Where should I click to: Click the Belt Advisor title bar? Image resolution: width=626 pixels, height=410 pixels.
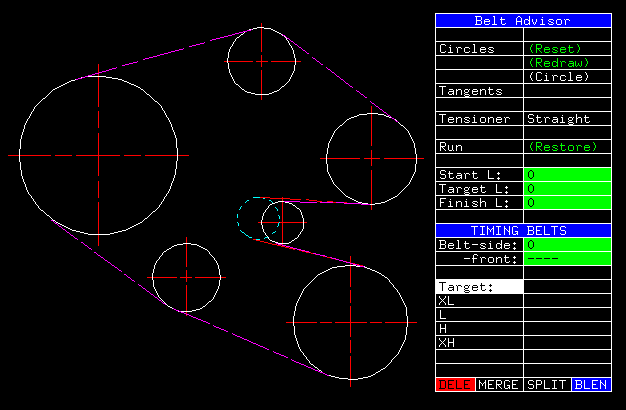523,20
